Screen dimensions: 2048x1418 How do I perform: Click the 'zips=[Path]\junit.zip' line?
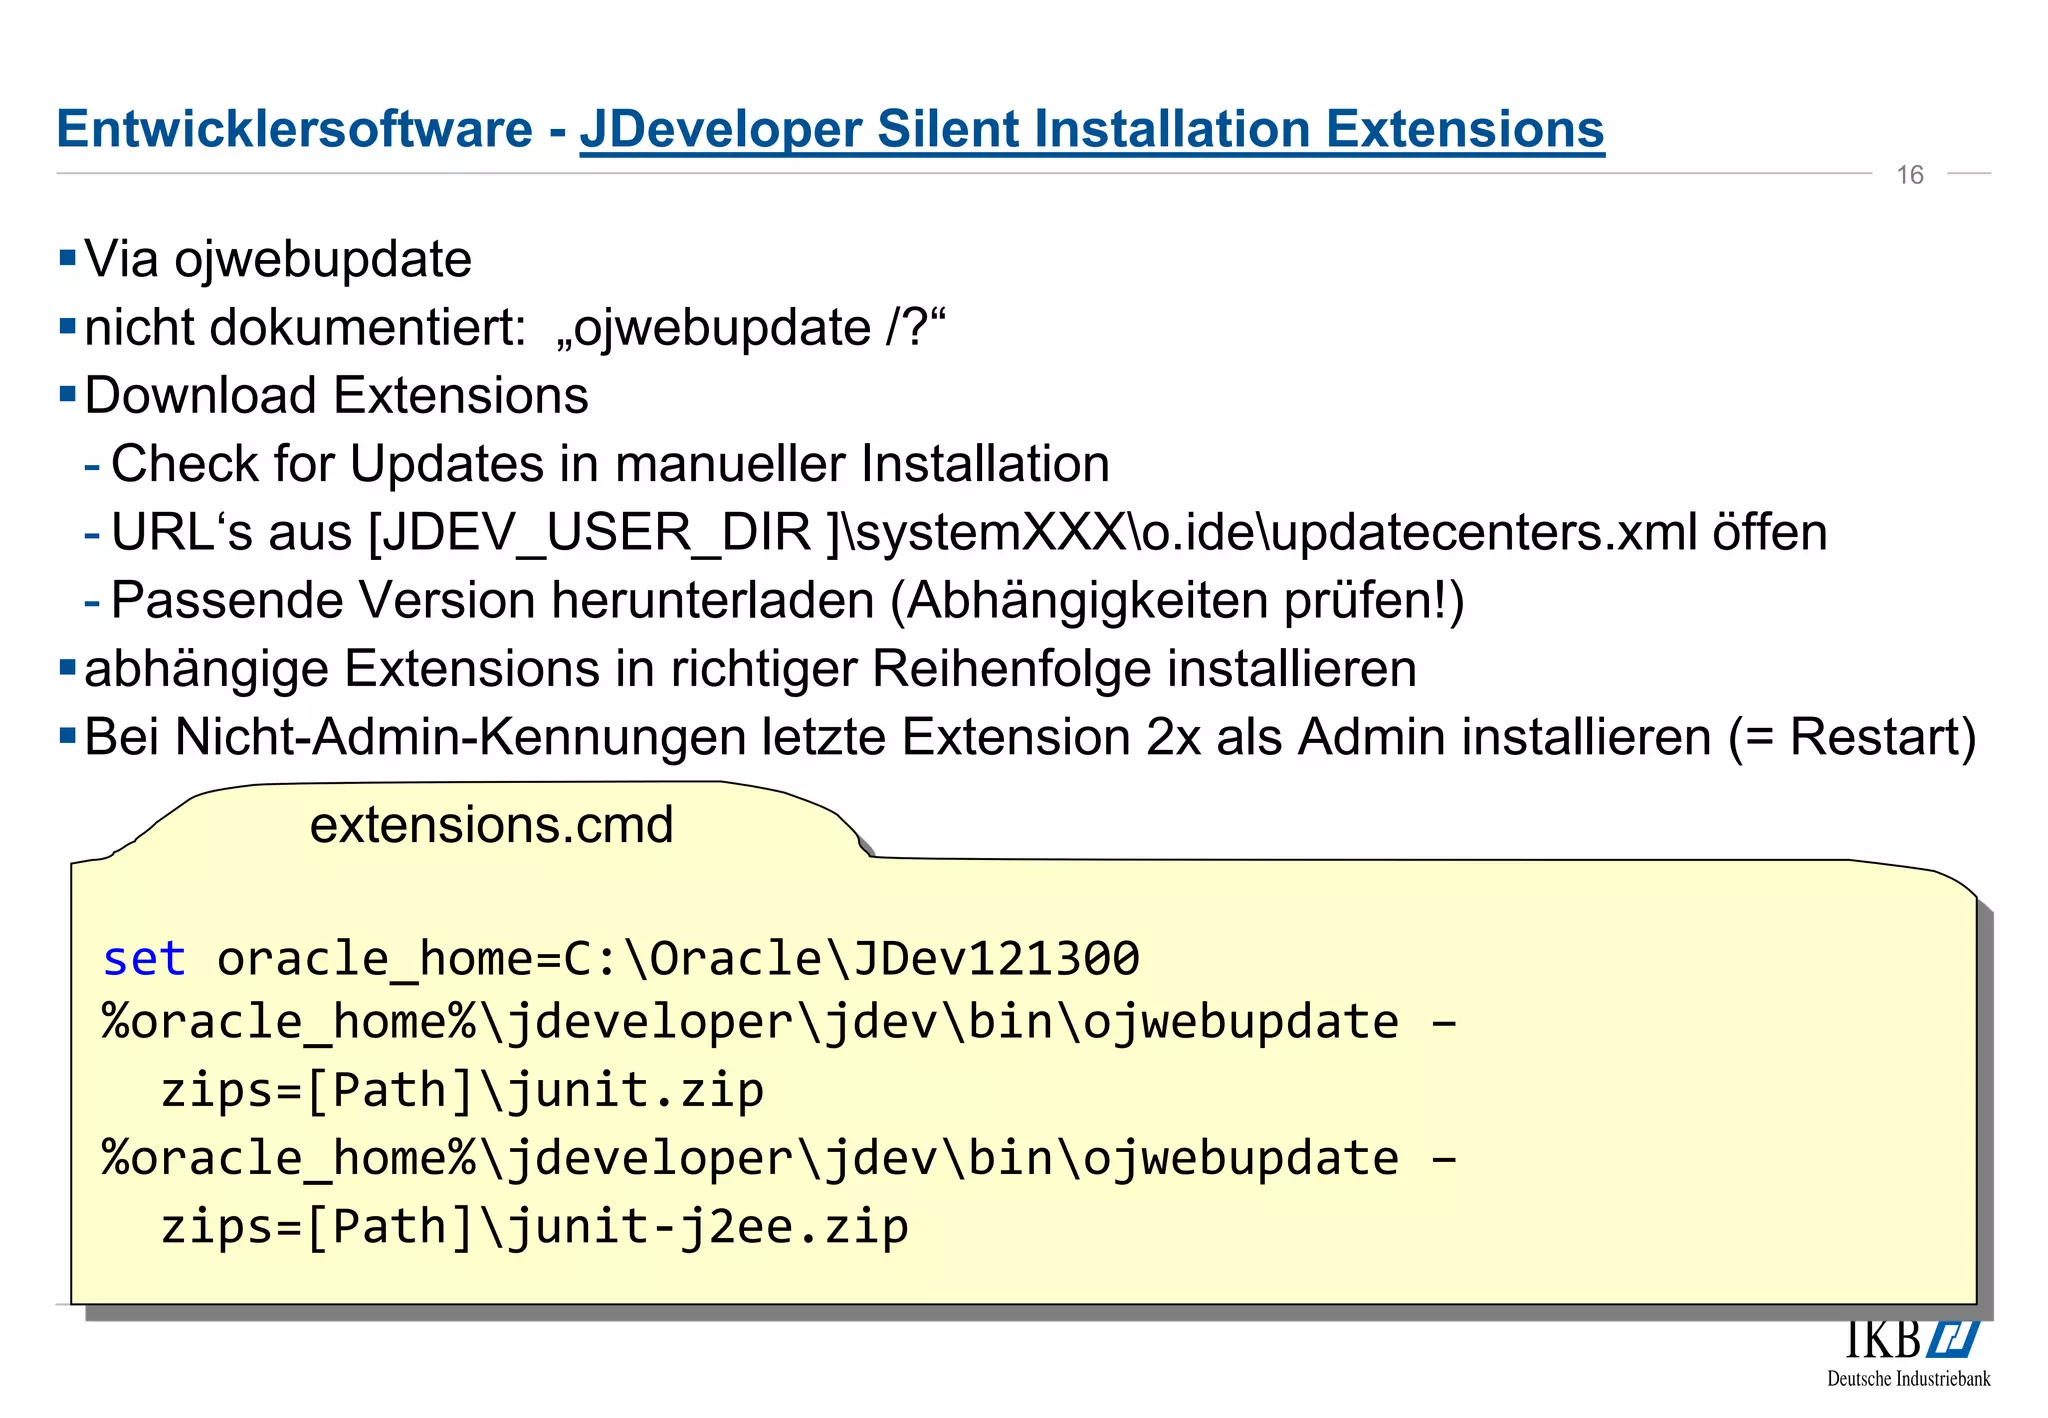462,1091
